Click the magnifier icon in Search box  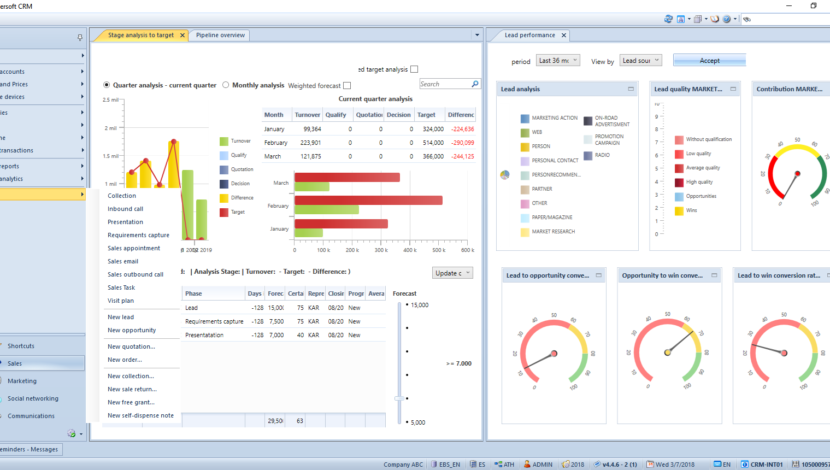(473, 85)
